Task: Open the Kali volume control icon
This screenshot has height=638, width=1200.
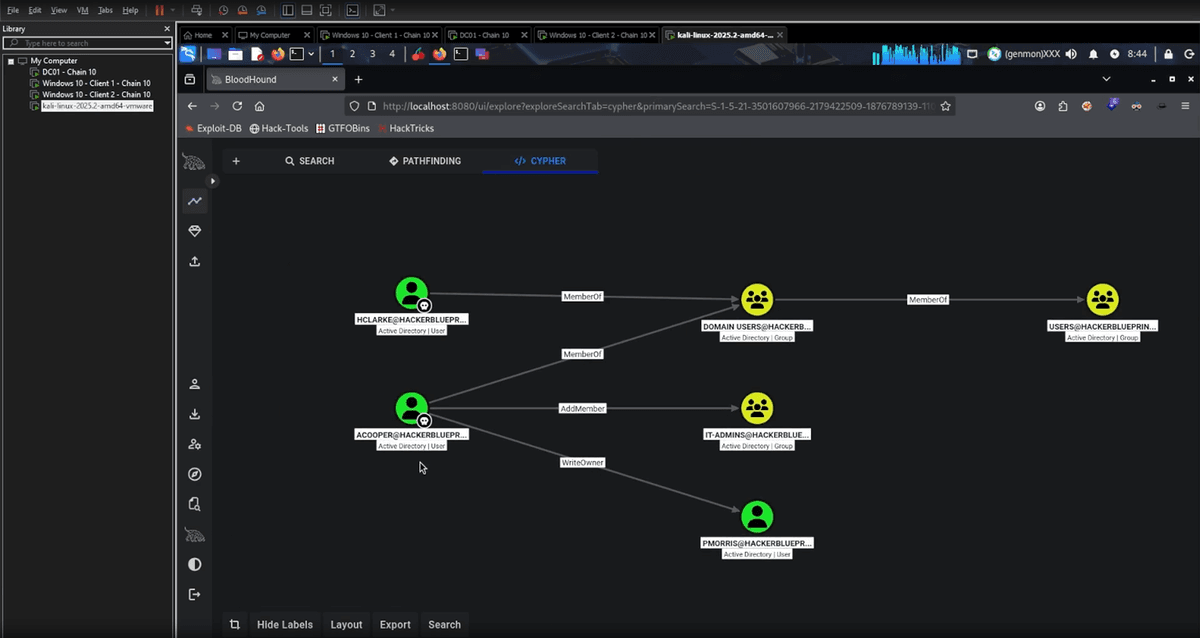Action: point(1071,54)
